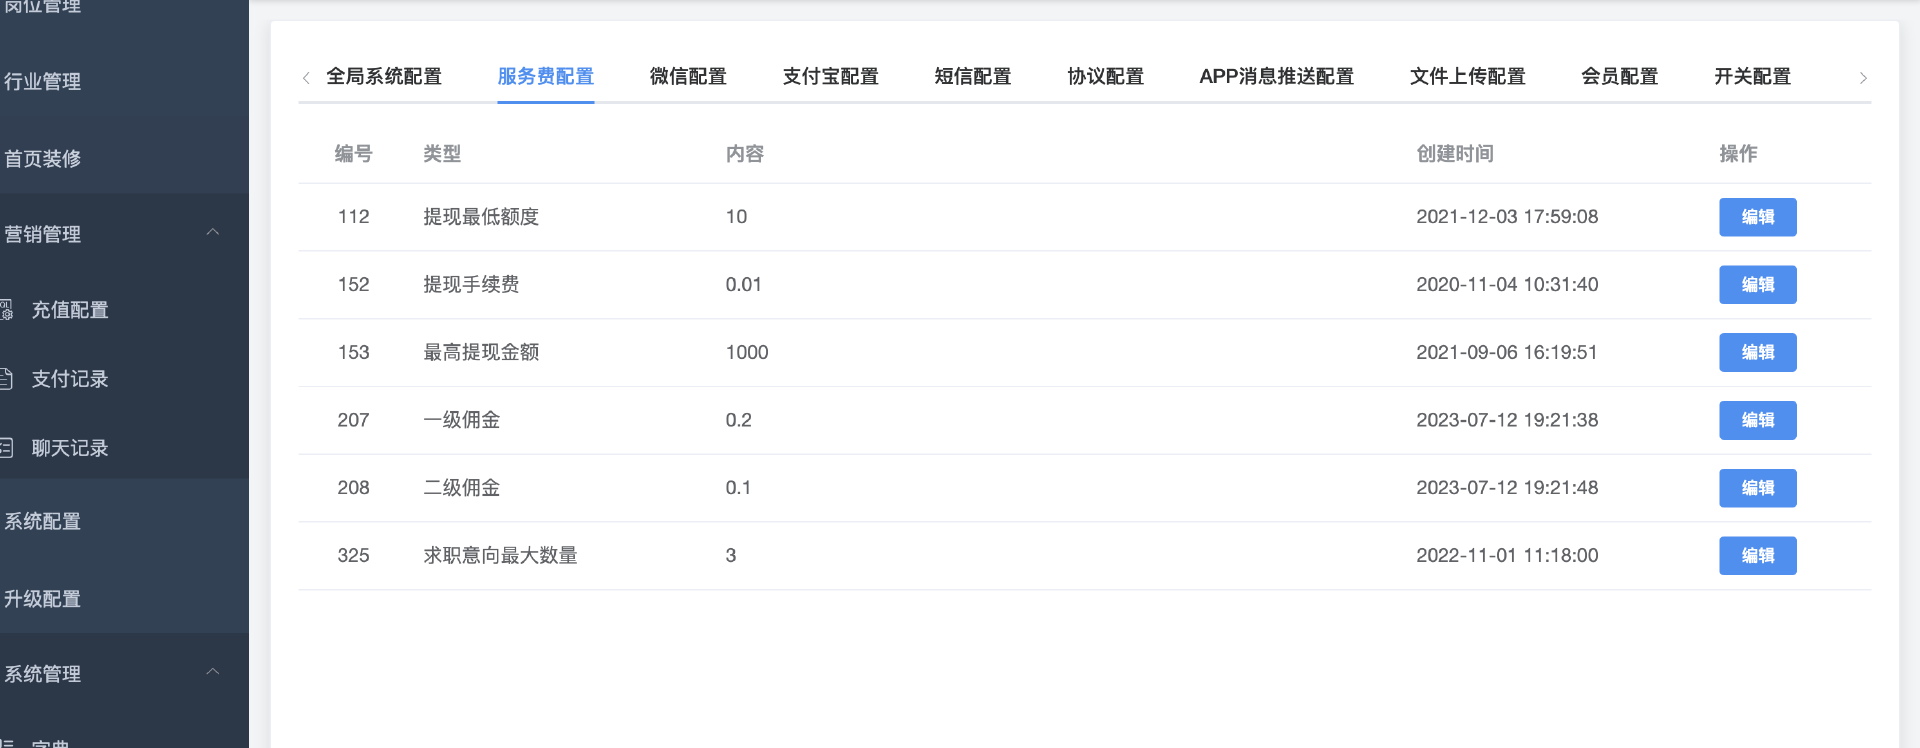Screen dimensions: 1920x748
Task: Open 首页装修 in the sidebar
Action: 43,159
